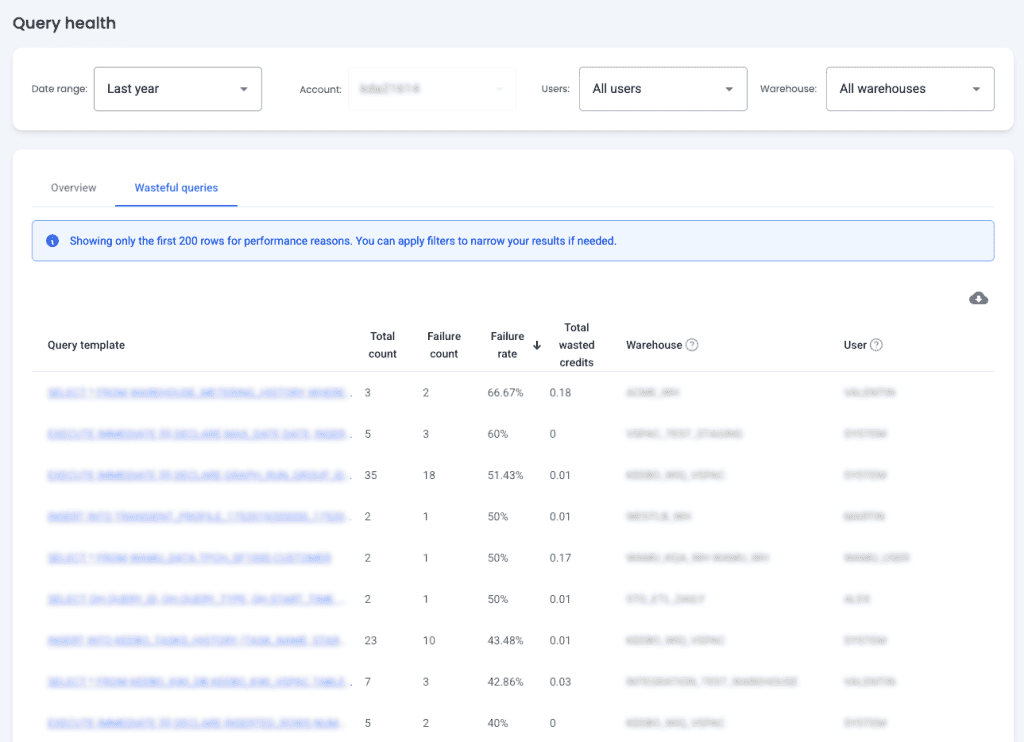
Task: Open query template with 40% failure rate
Action: (x=195, y=723)
